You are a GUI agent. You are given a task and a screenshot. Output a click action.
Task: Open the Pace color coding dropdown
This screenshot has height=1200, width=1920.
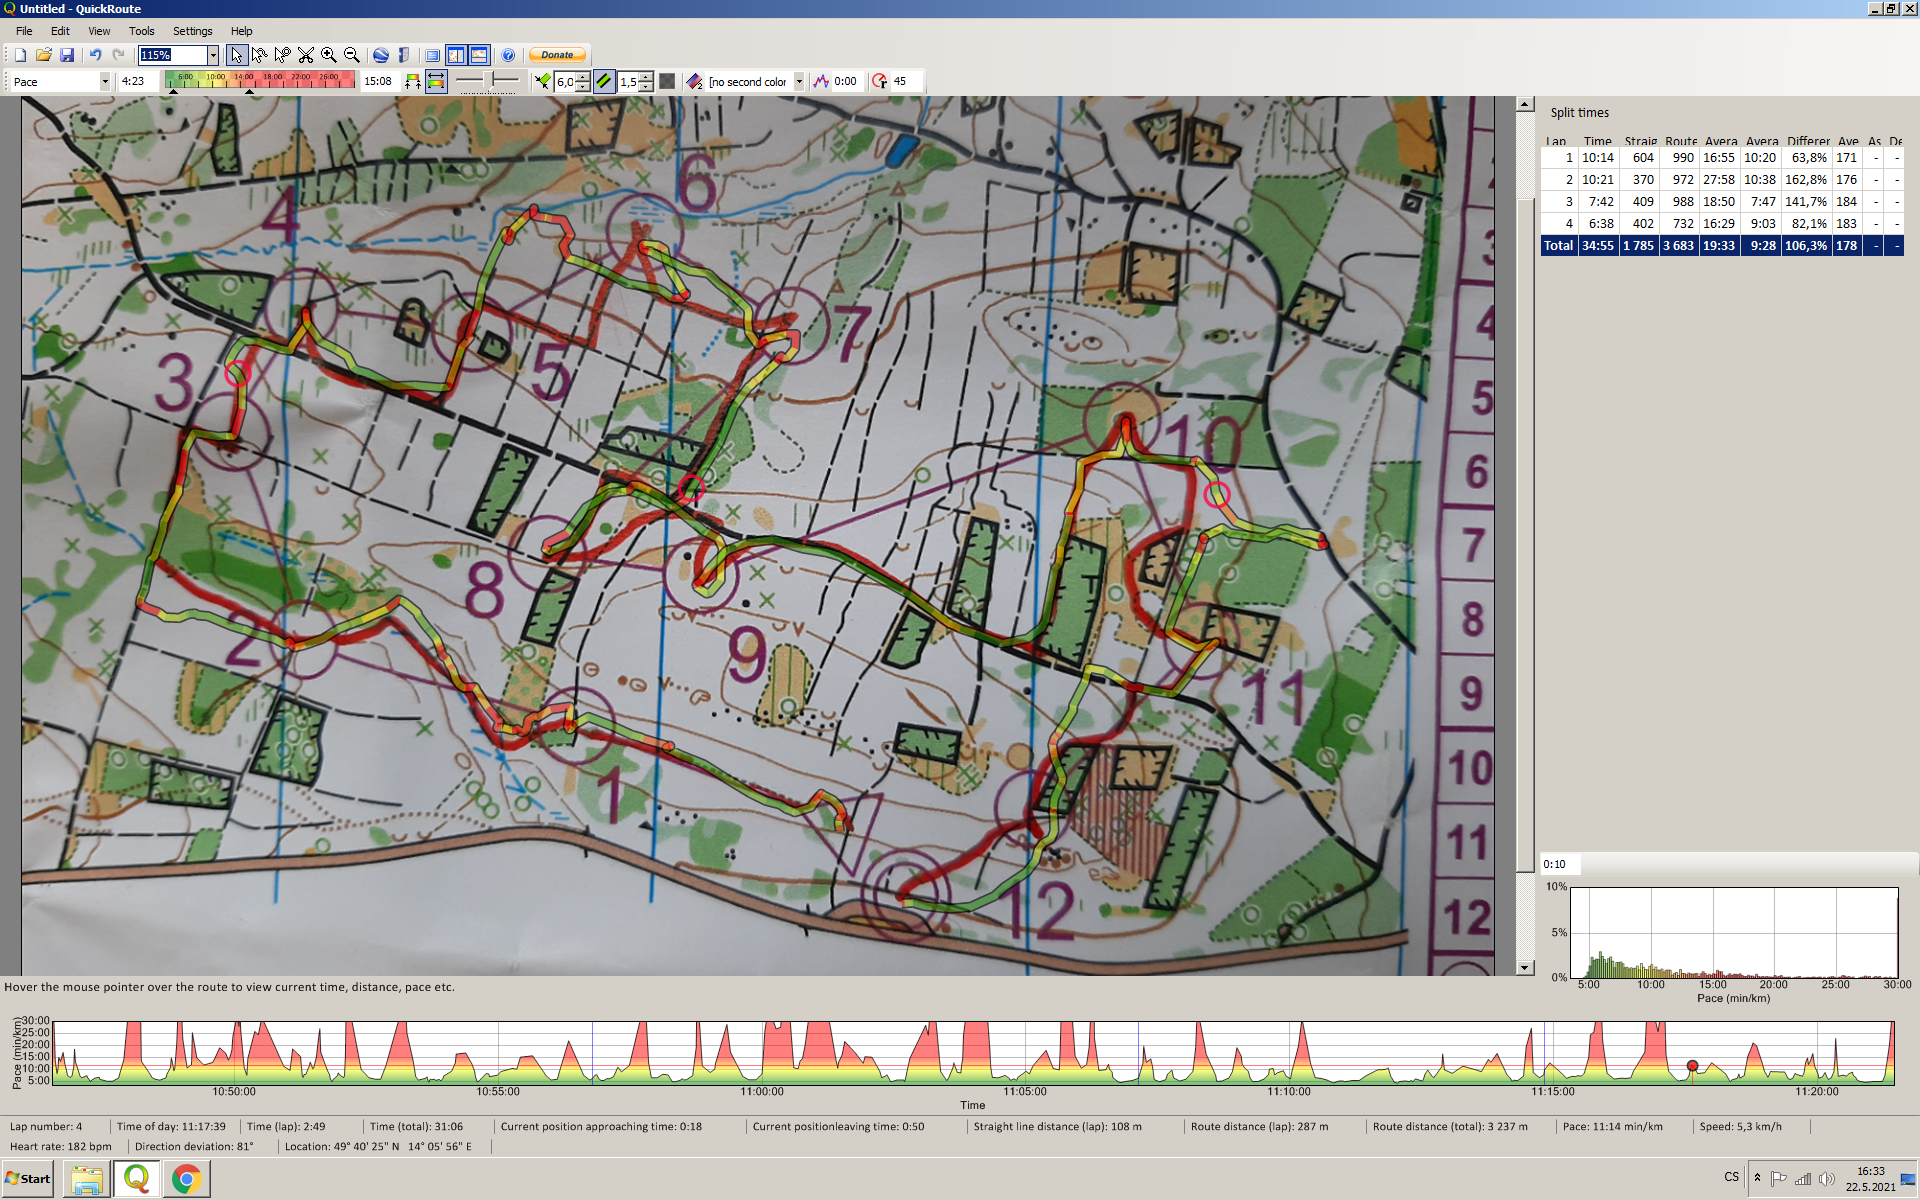click(x=105, y=82)
